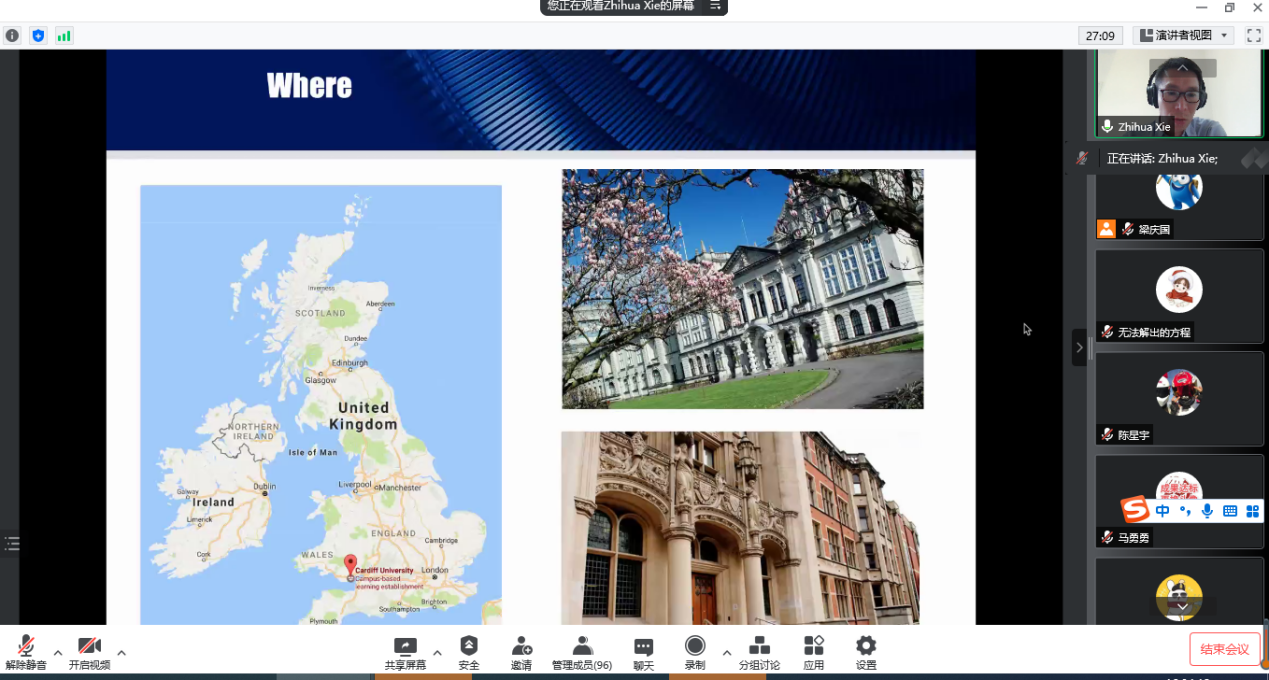
Task: Toggle 录制 recording
Action: 695,652
